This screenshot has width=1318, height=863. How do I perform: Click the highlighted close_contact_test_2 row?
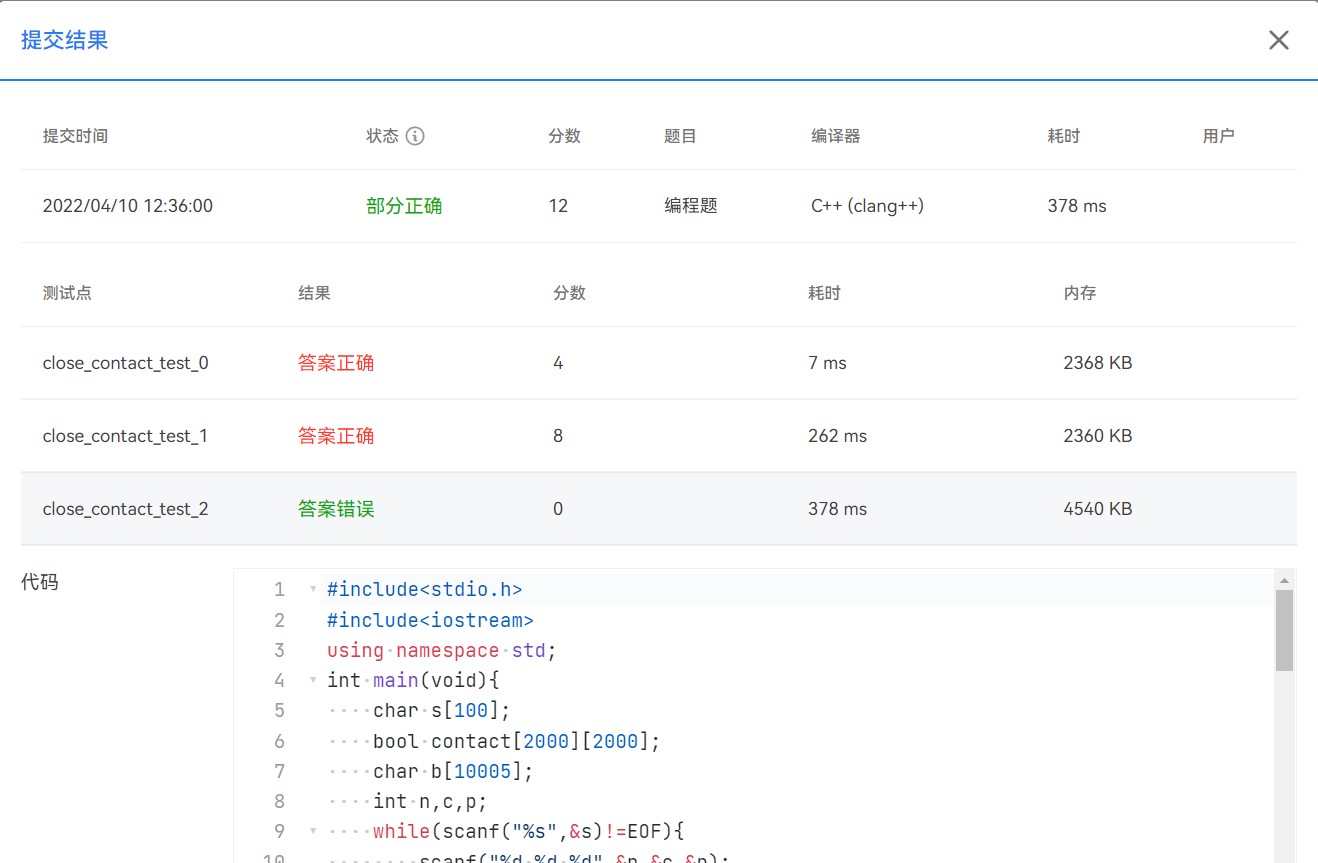(126, 508)
